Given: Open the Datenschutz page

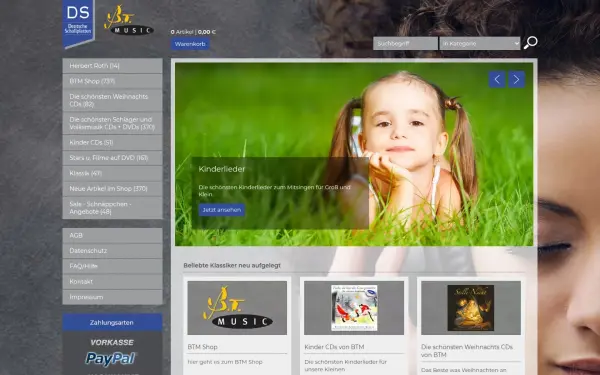Looking at the screenshot, I should pos(112,251).
